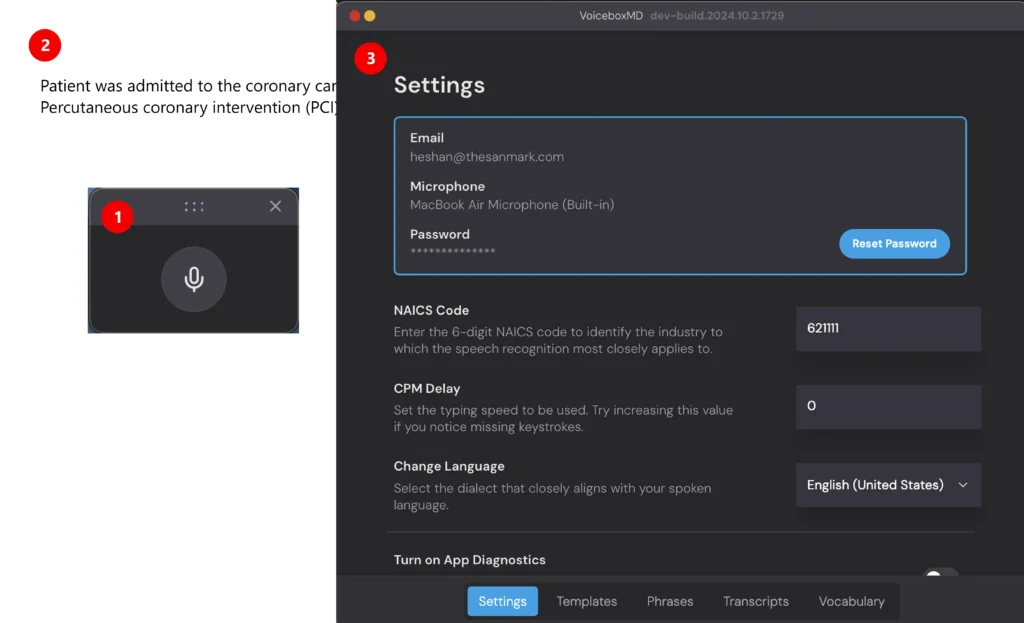
Task: Close the floating microphone widget
Action: (276, 206)
